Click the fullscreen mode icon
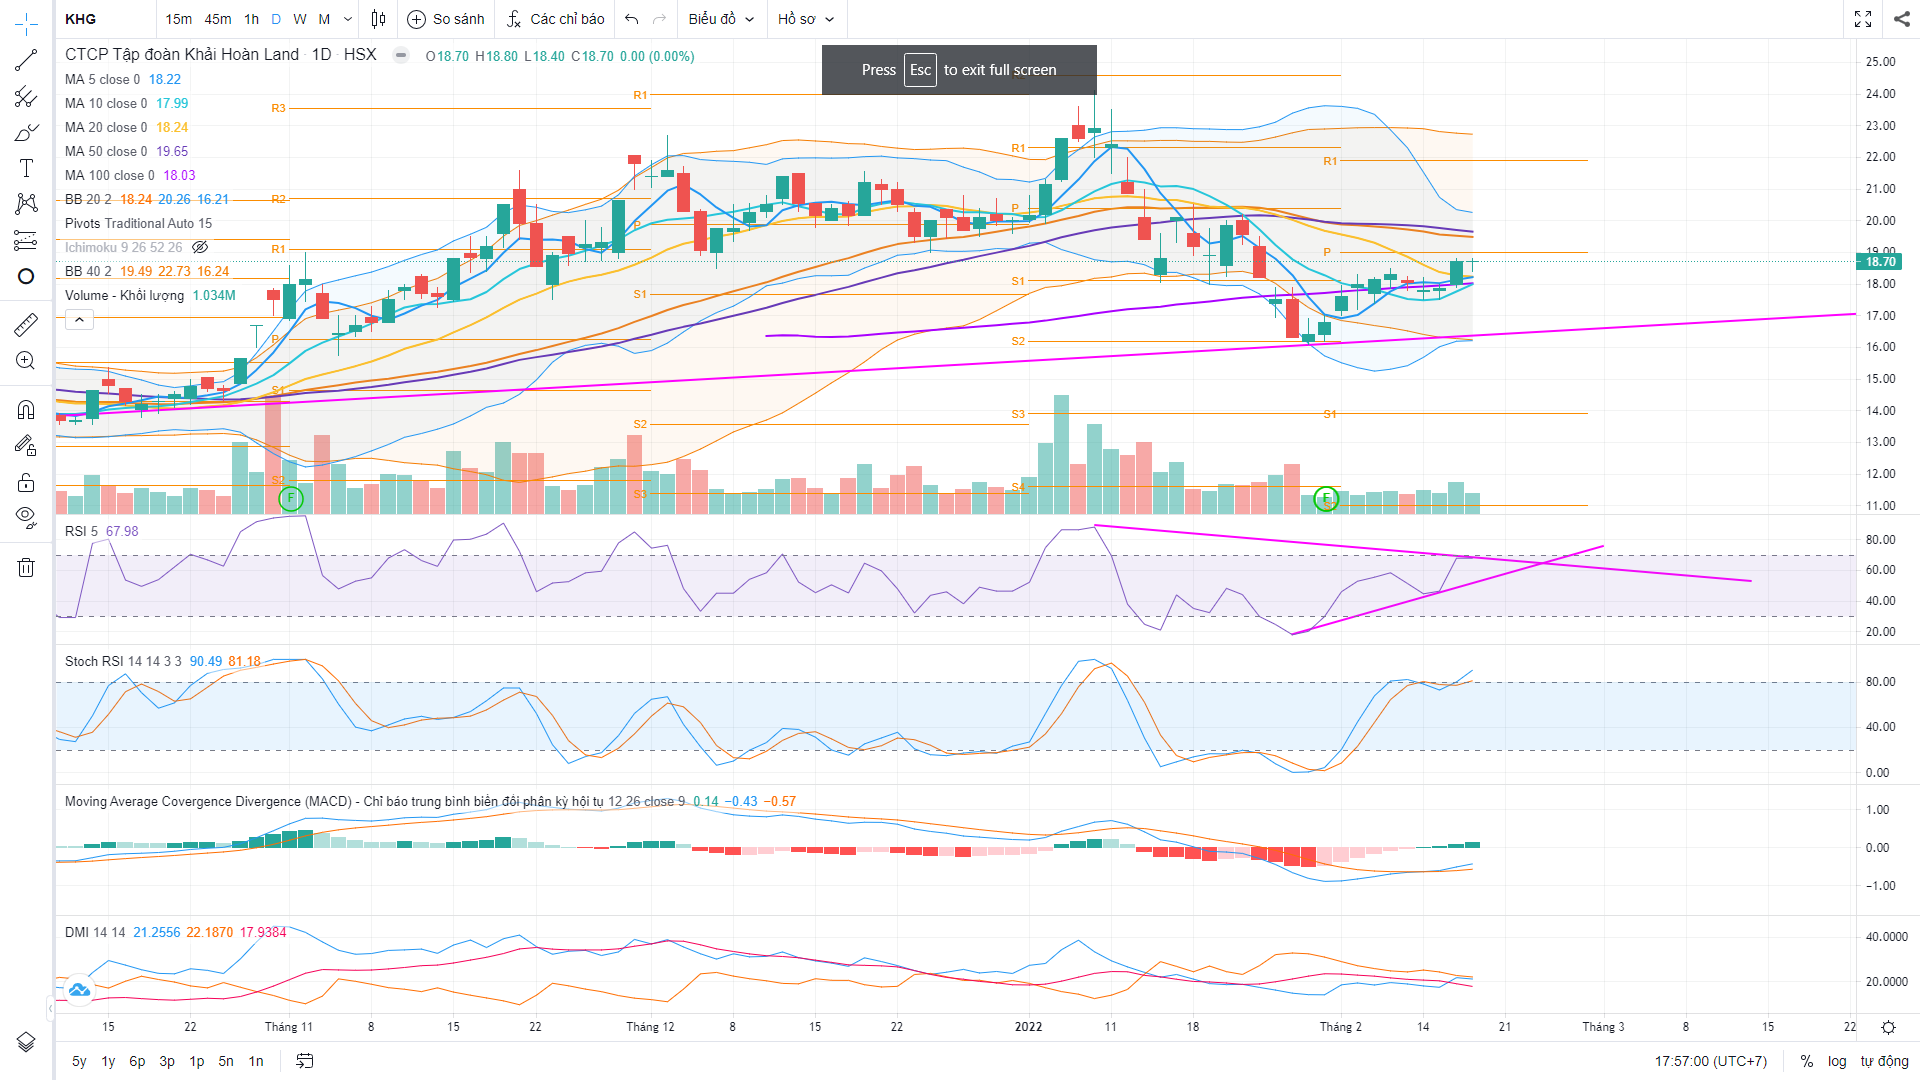 pyautogui.click(x=1862, y=19)
